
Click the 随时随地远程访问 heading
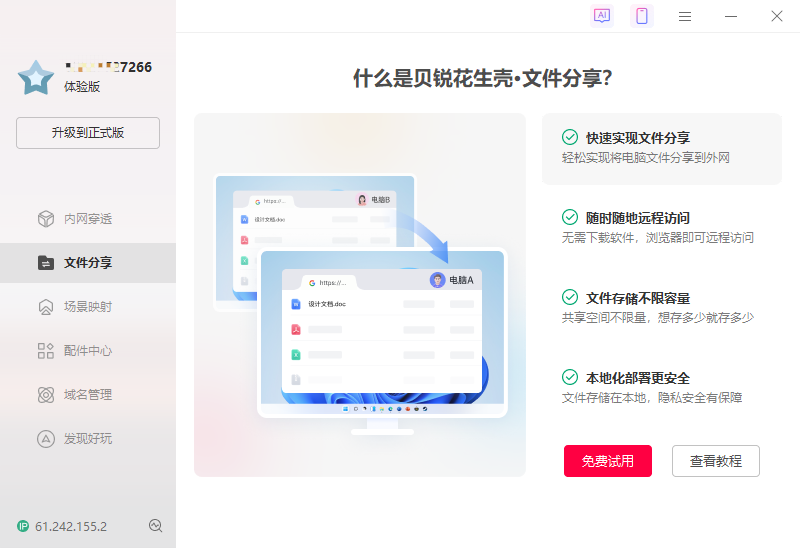638,218
